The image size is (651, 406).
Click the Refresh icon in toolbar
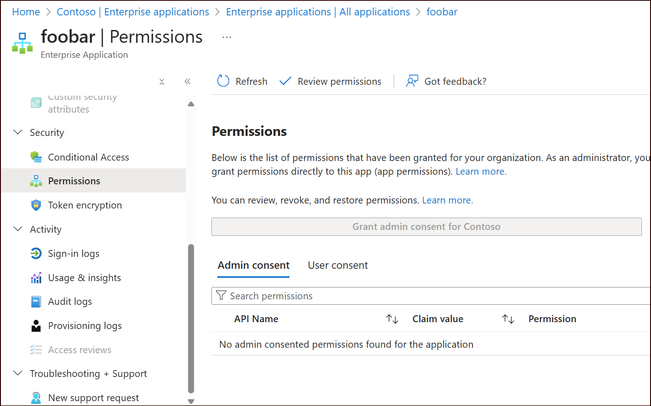point(223,81)
